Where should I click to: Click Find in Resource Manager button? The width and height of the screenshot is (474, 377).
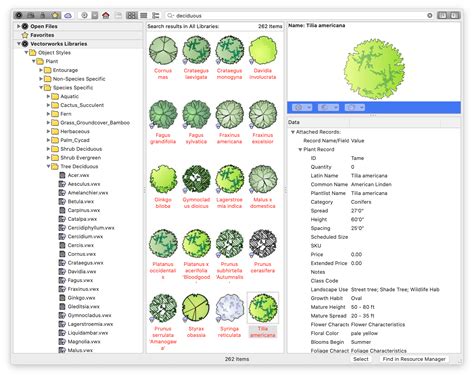(x=414, y=359)
